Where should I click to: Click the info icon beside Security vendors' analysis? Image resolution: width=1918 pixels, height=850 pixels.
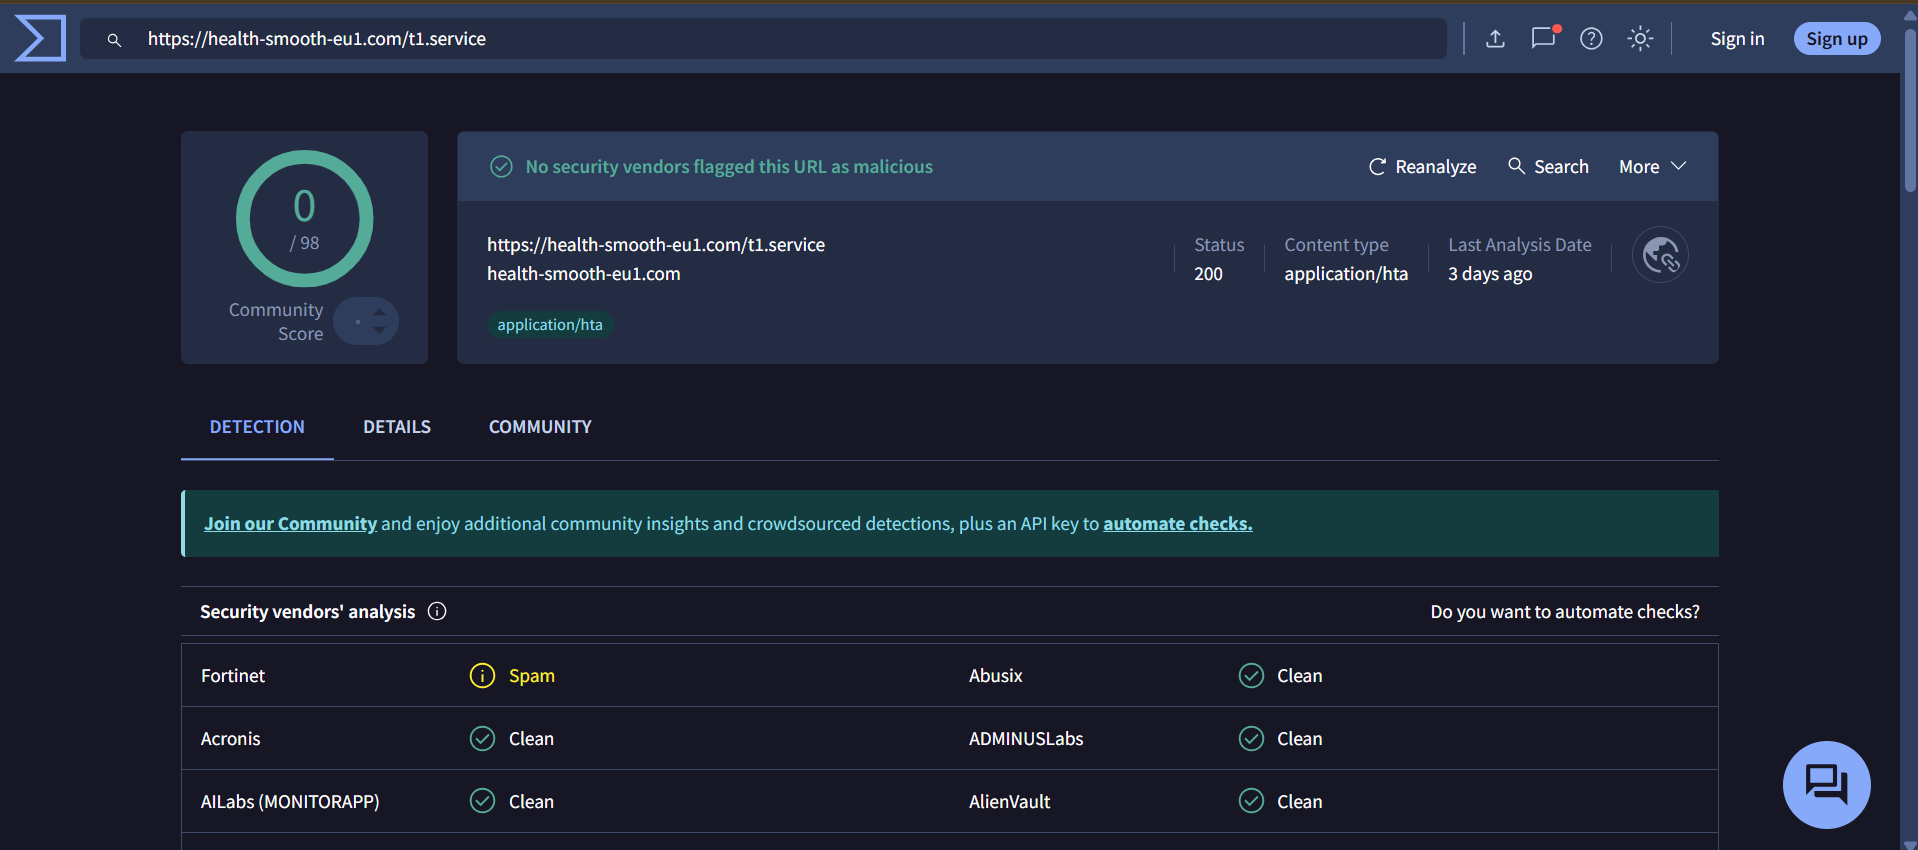[x=437, y=611]
